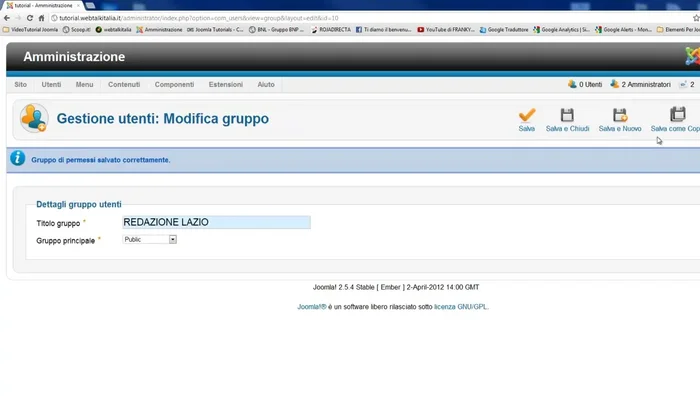This screenshot has height=404, width=700.
Task: Click Salva e Nuovo toolbar icon
Action: [620, 115]
